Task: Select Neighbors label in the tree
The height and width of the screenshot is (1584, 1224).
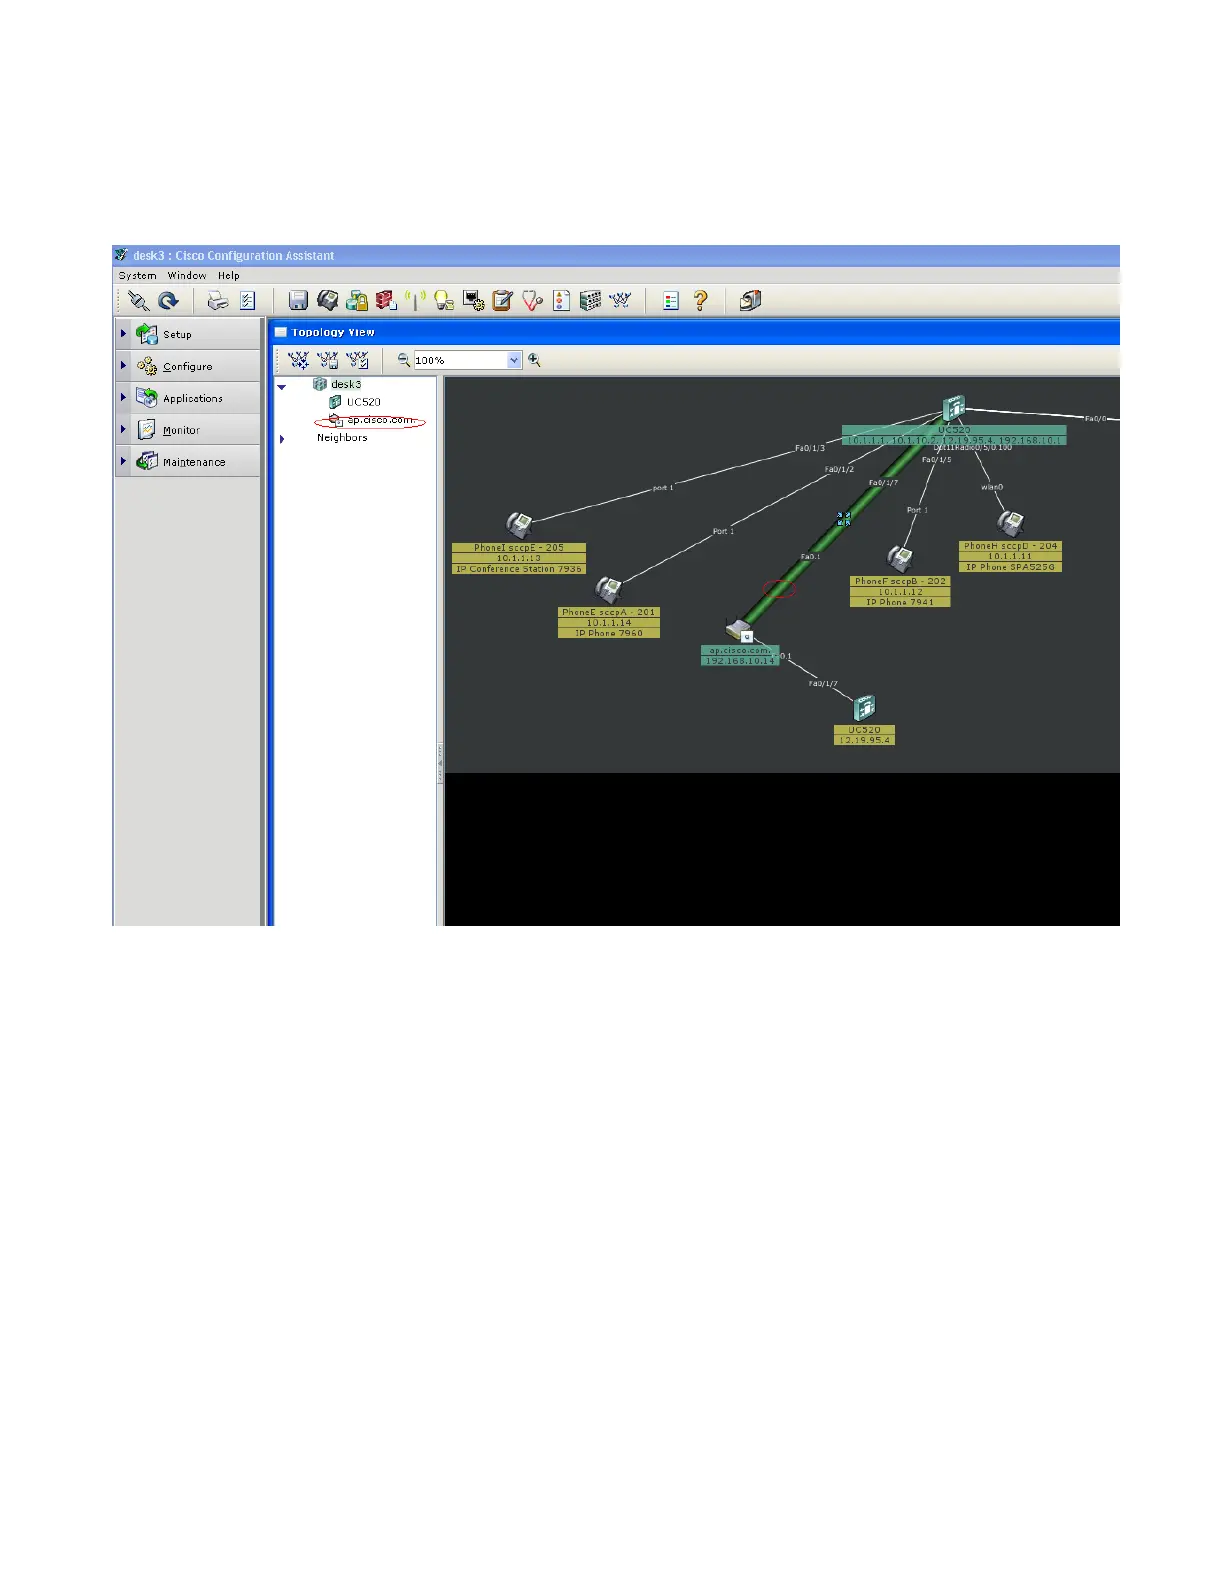Action: click(342, 437)
